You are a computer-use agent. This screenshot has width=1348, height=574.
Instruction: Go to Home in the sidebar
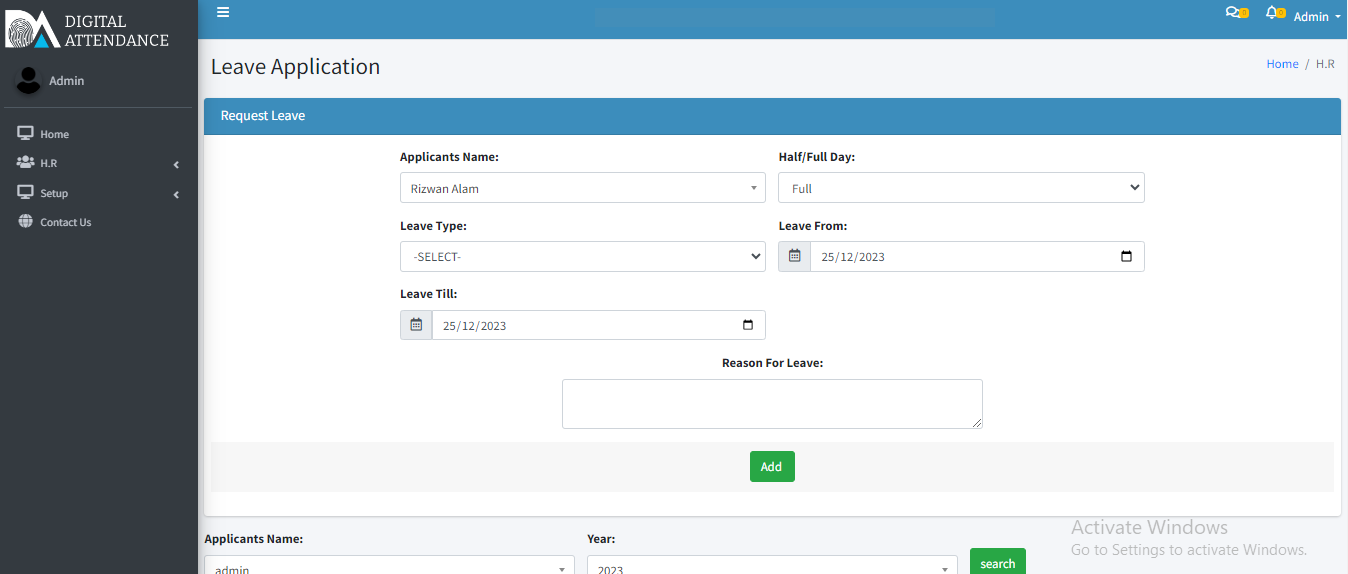click(x=54, y=134)
